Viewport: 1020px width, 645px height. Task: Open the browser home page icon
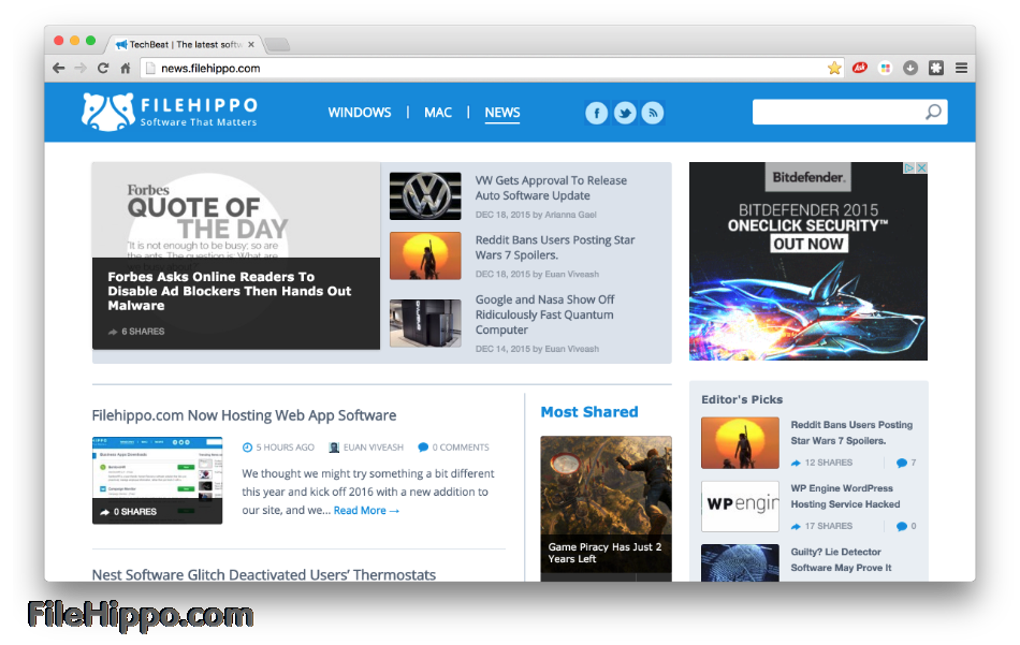click(126, 68)
